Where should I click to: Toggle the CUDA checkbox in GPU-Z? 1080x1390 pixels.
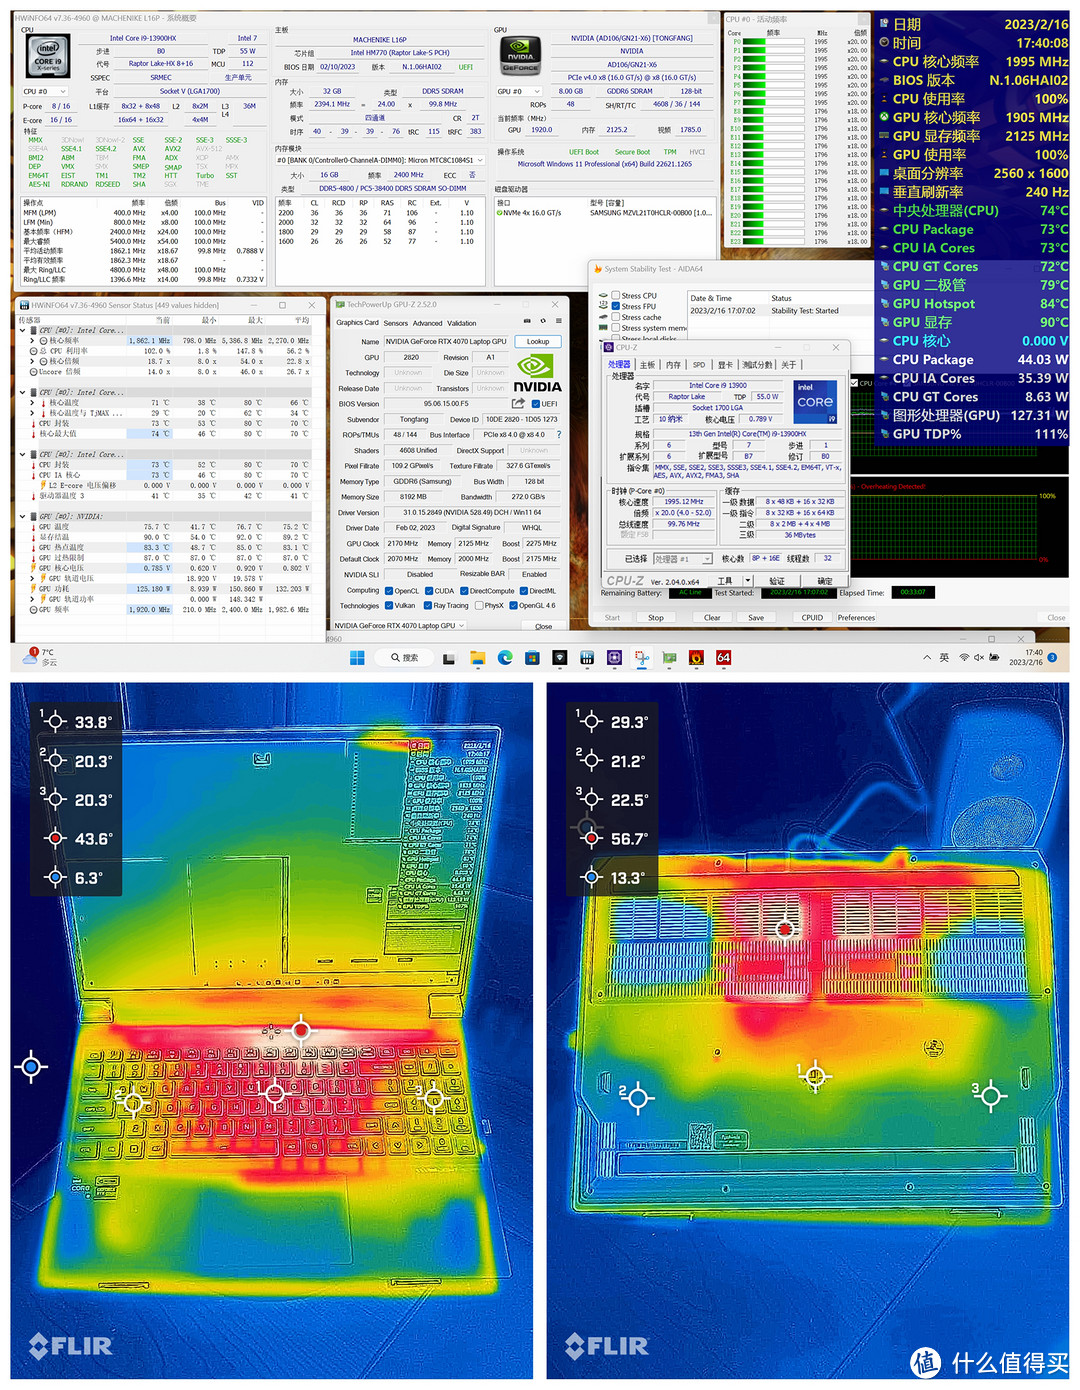click(429, 591)
